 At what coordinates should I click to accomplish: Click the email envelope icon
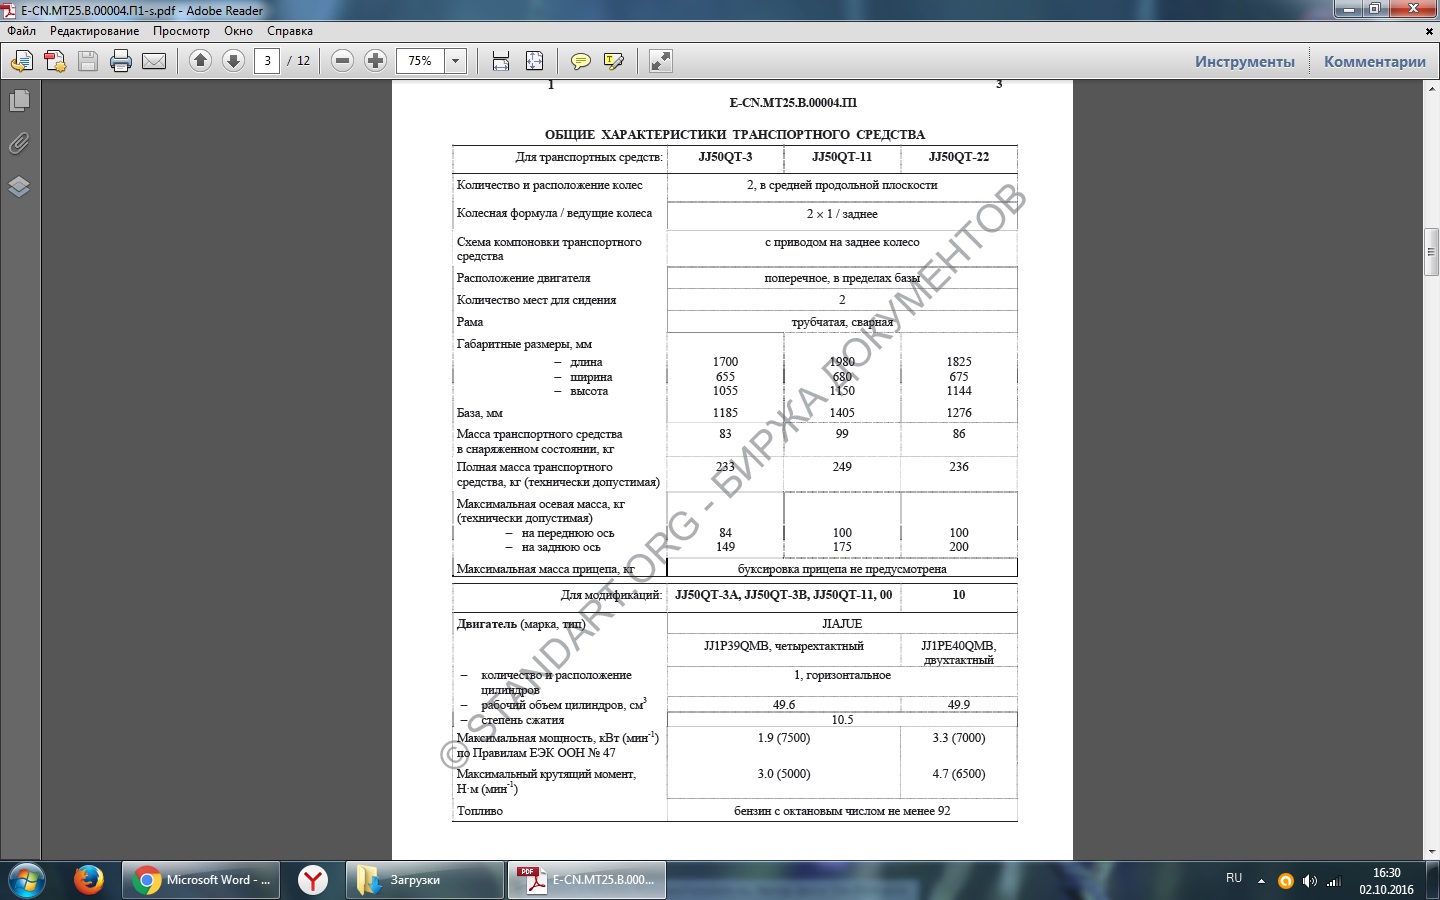[154, 61]
